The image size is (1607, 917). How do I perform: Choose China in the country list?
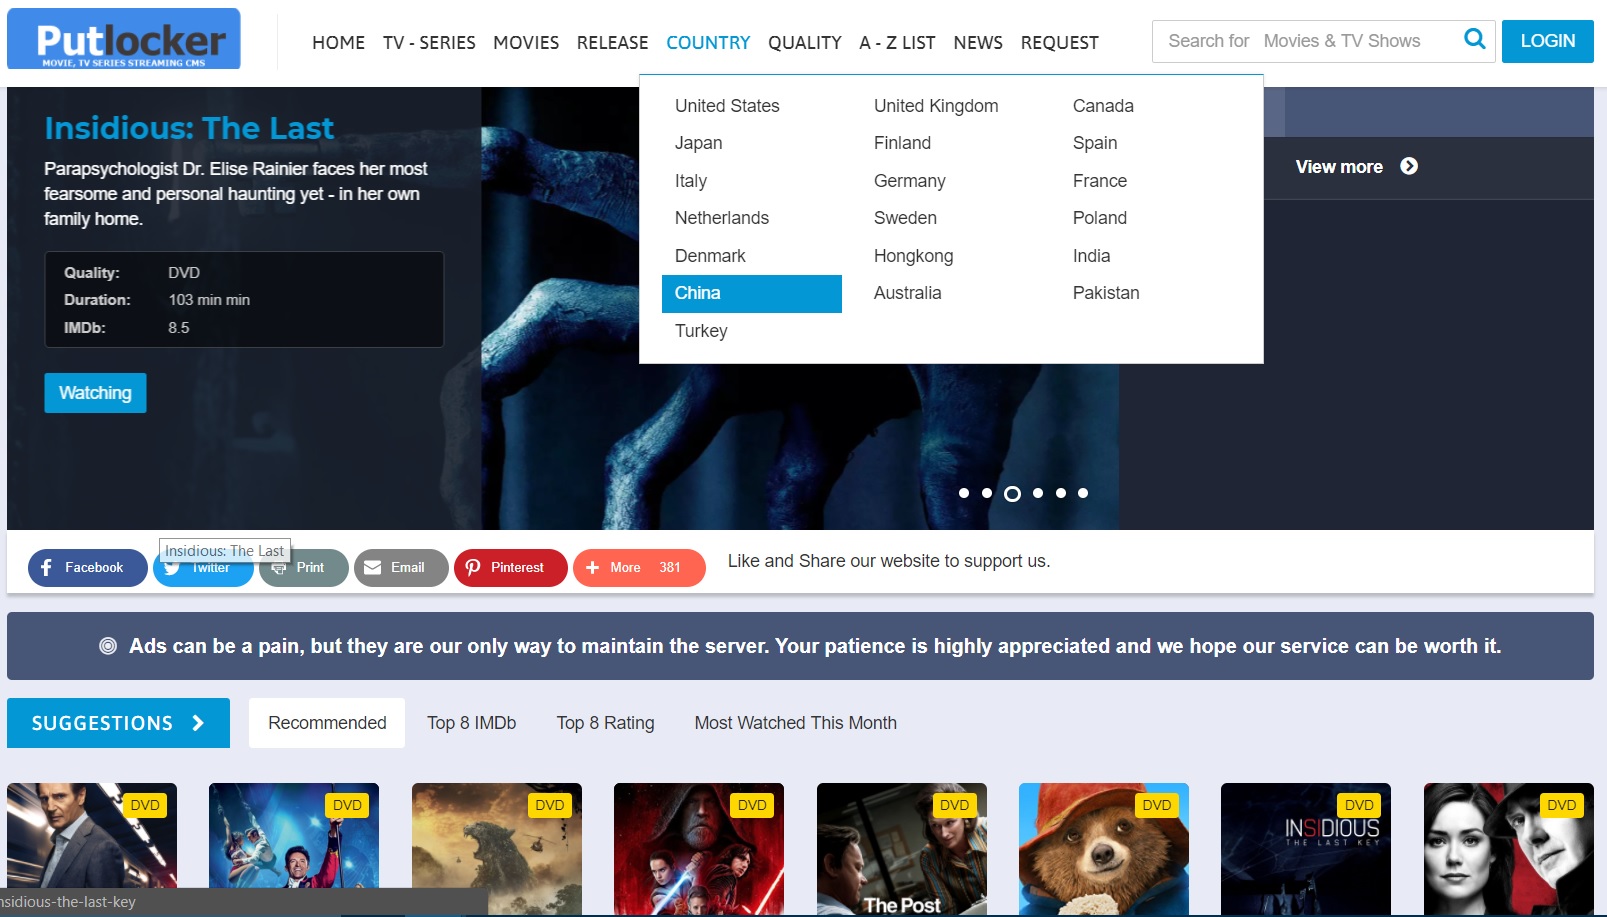click(752, 294)
